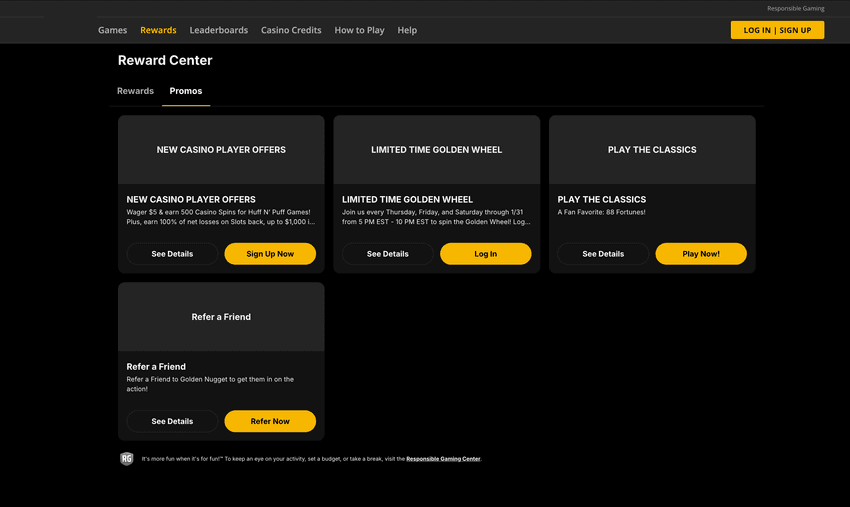Click Sign Up Now button
Screen dimensions: 850x507
[x=270, y=254]
